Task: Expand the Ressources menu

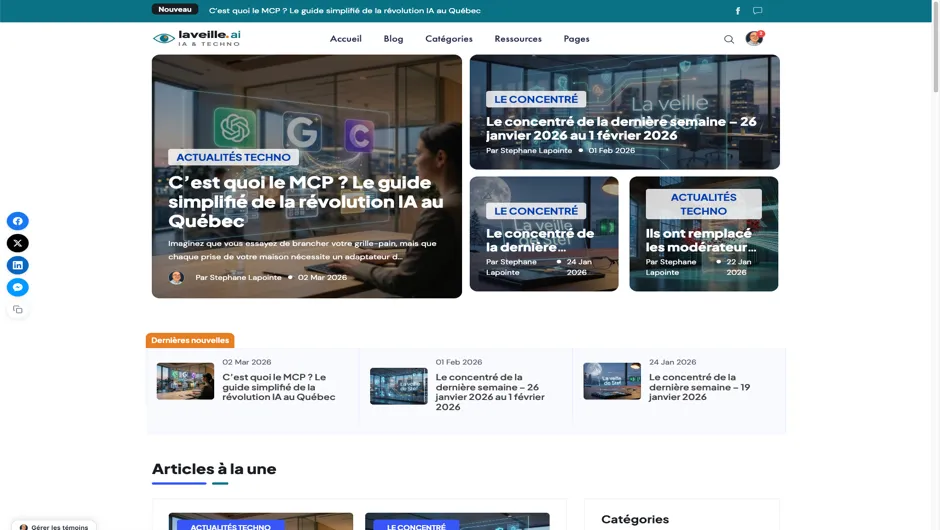Action: pos(518,39)
